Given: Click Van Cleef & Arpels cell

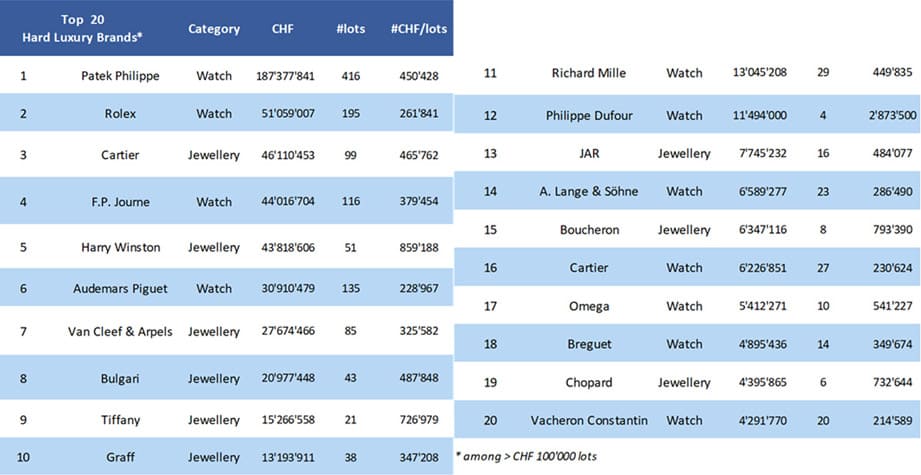Looking at the screenshot, I should (120, 331).
